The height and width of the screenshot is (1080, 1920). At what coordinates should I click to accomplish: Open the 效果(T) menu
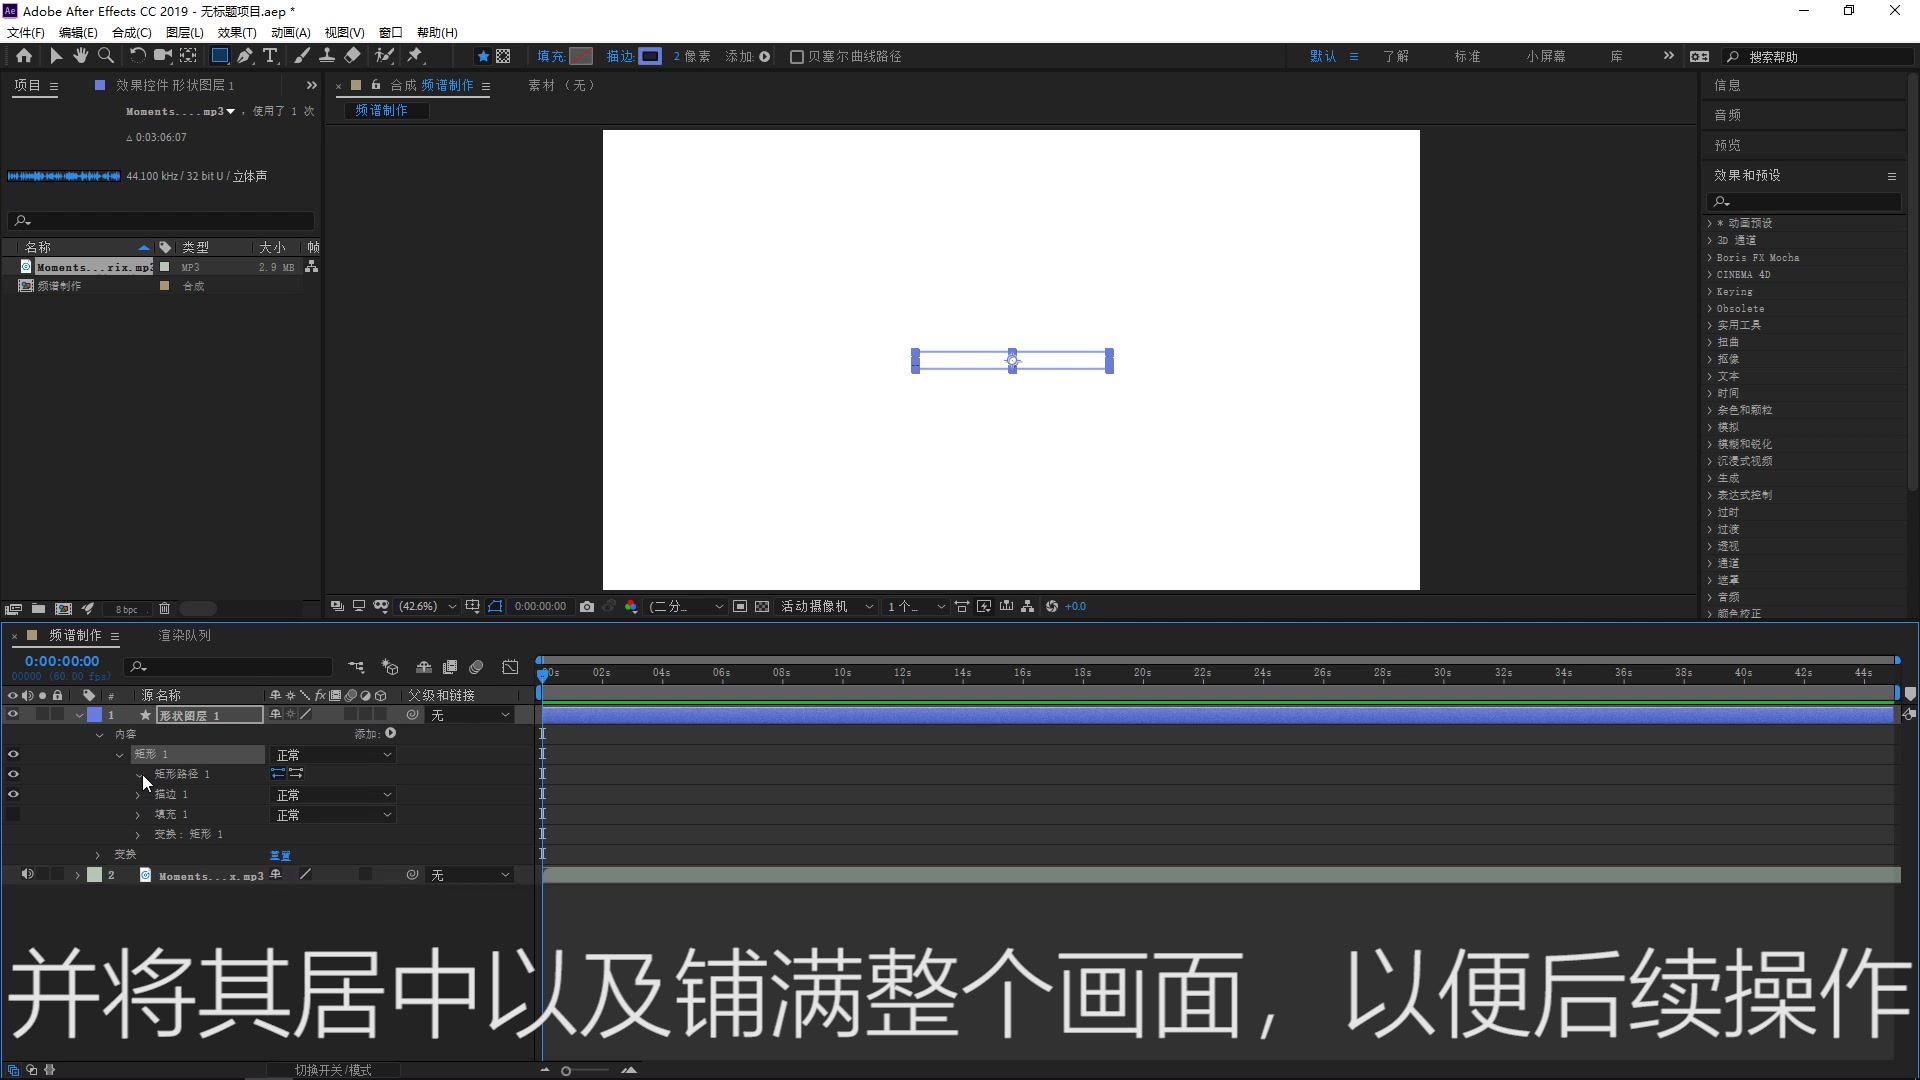point(236,32)
